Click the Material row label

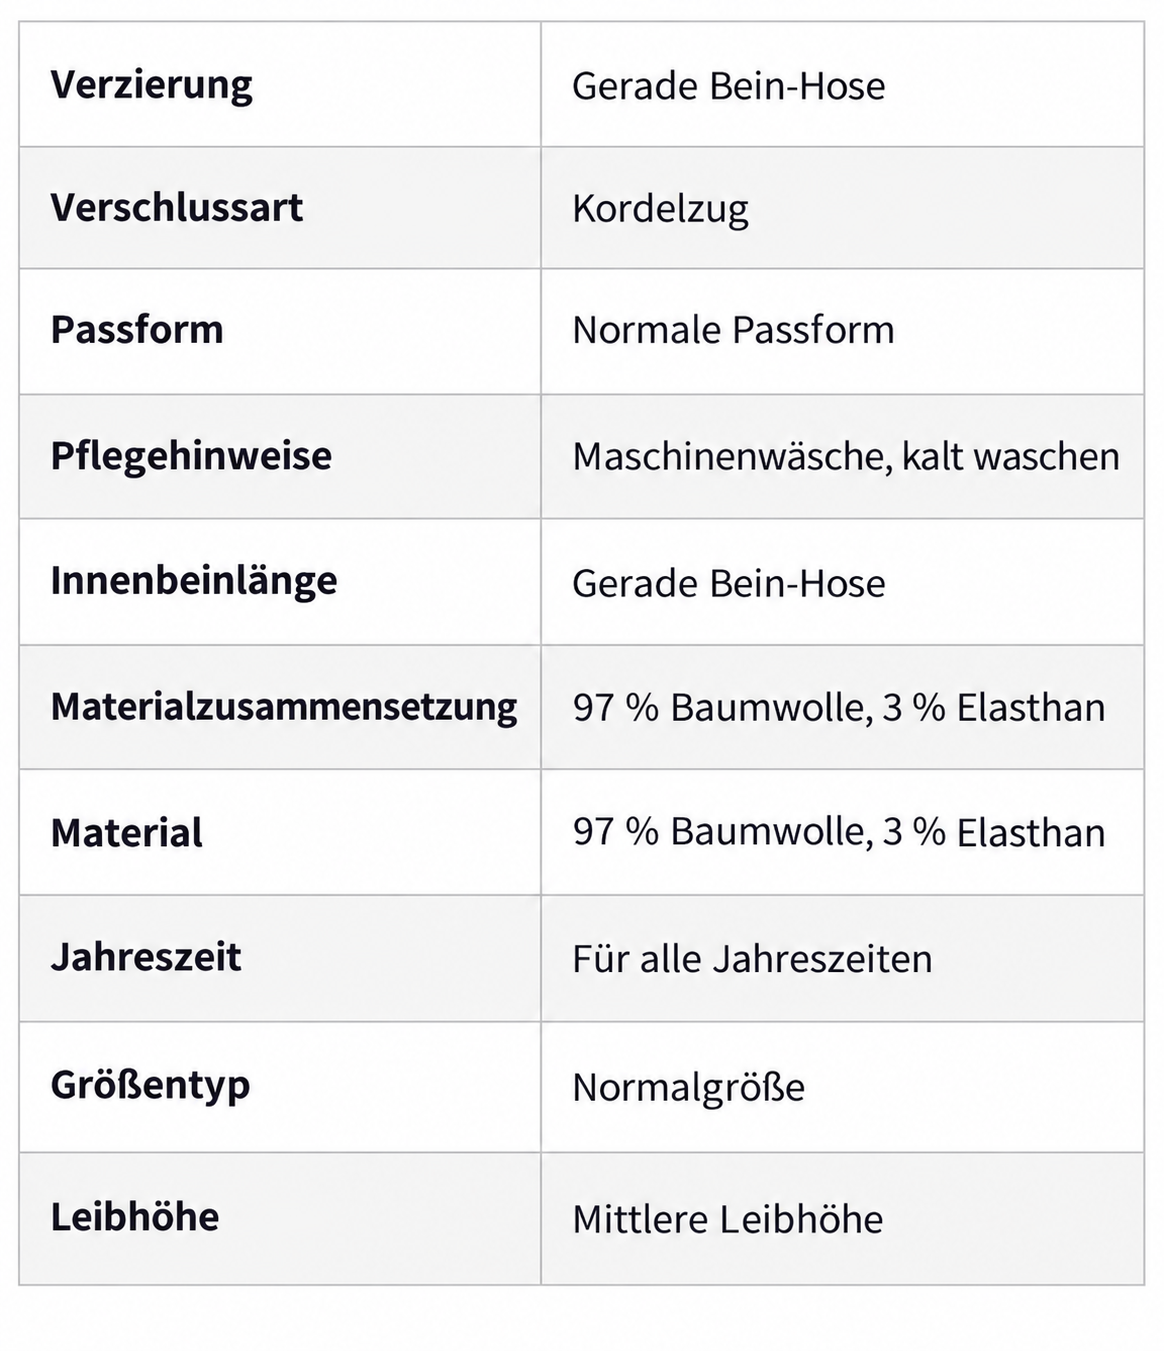click(x=127, y=833)
